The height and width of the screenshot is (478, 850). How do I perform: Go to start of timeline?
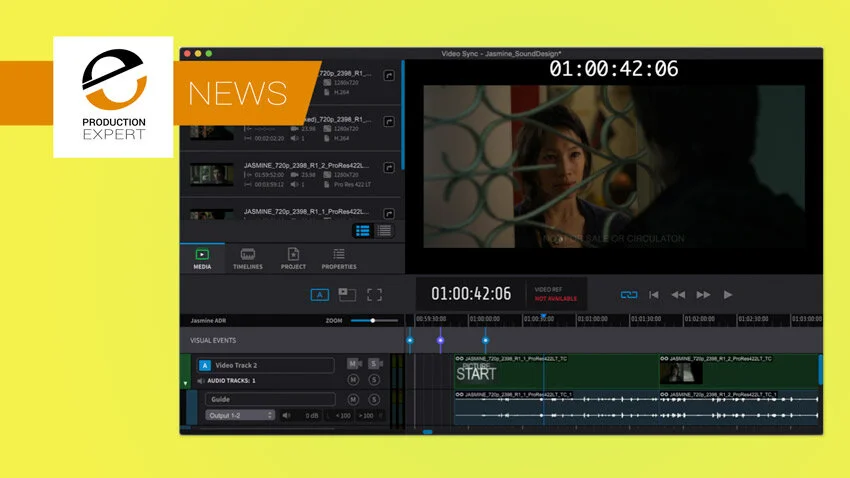[654, 295]
